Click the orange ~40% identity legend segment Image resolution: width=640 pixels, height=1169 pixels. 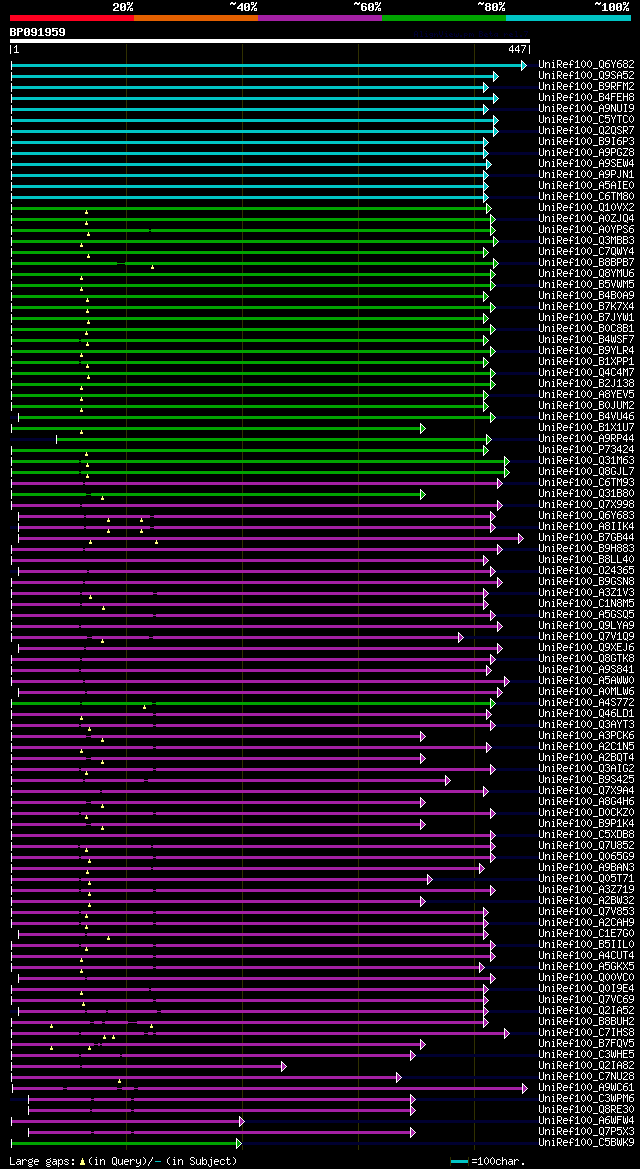196,17
